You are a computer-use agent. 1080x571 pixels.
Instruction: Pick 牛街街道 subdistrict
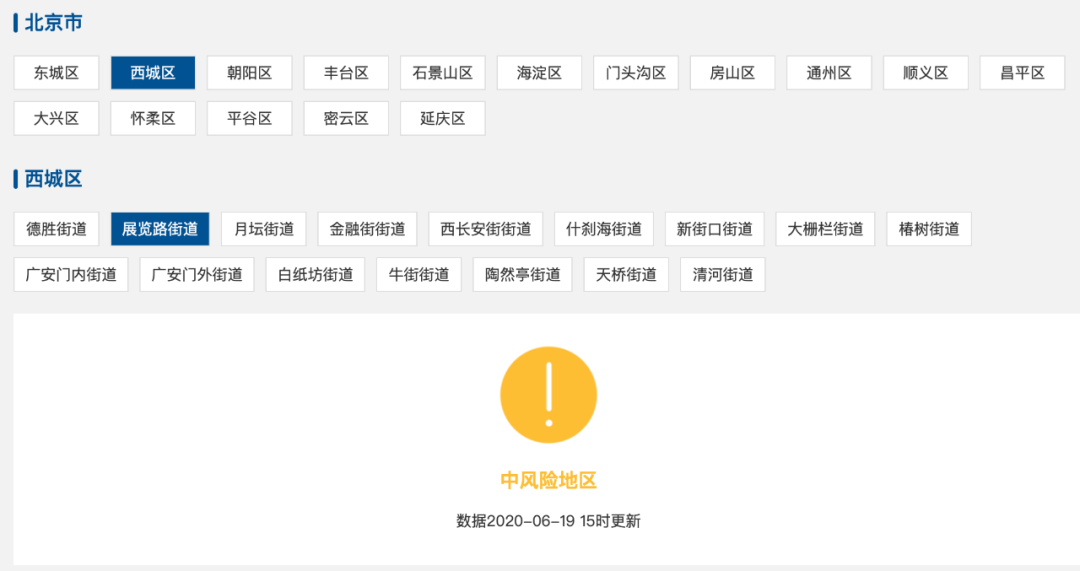pos(419,275)
